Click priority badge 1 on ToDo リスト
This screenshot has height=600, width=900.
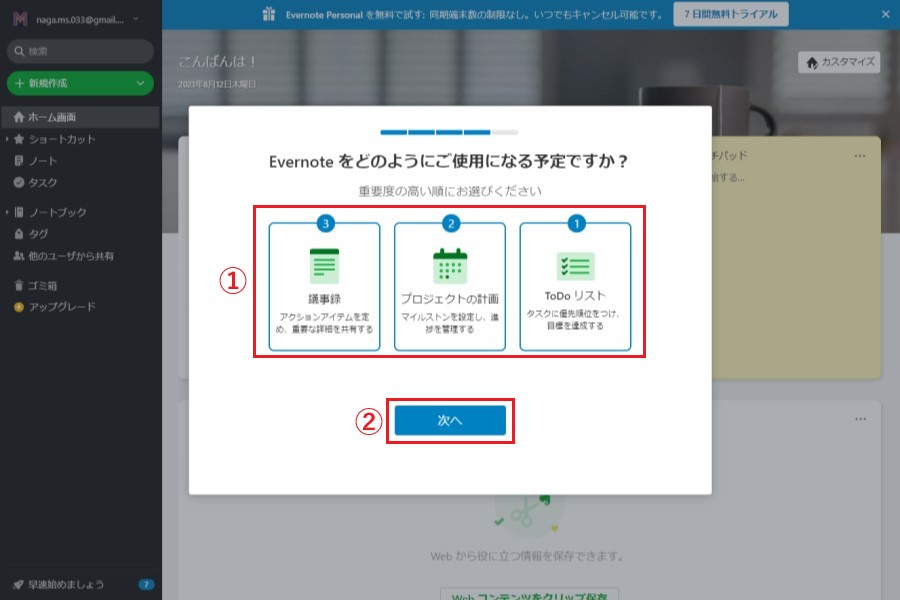coord(577,223)
